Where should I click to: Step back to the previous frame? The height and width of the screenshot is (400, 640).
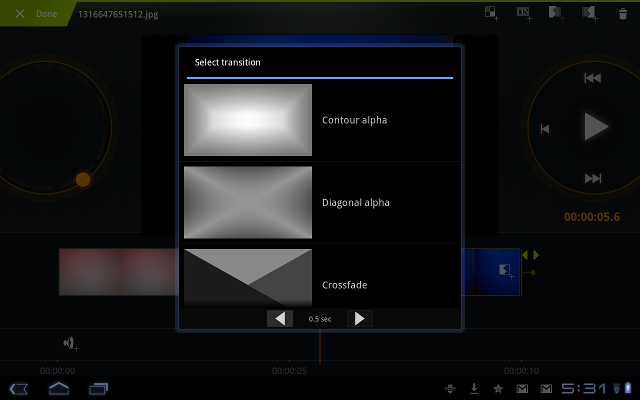click(x=545, y=129)
